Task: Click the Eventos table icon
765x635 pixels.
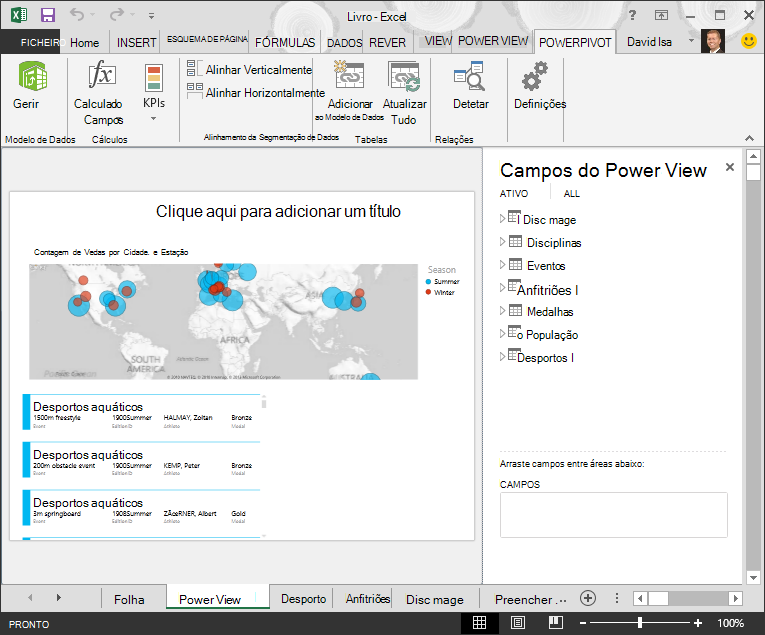Action: (x=515, y=264)
